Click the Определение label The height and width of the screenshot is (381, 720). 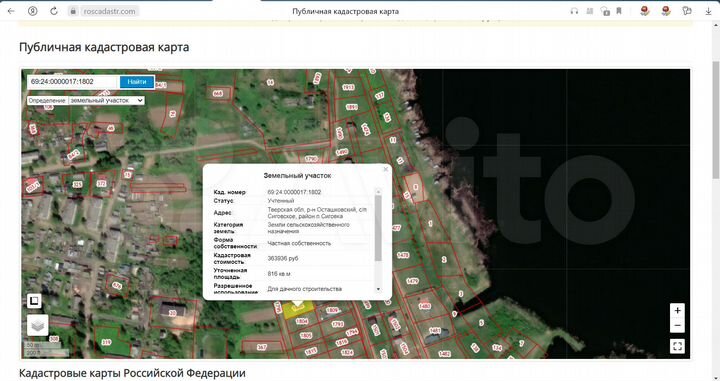(47, 101)
